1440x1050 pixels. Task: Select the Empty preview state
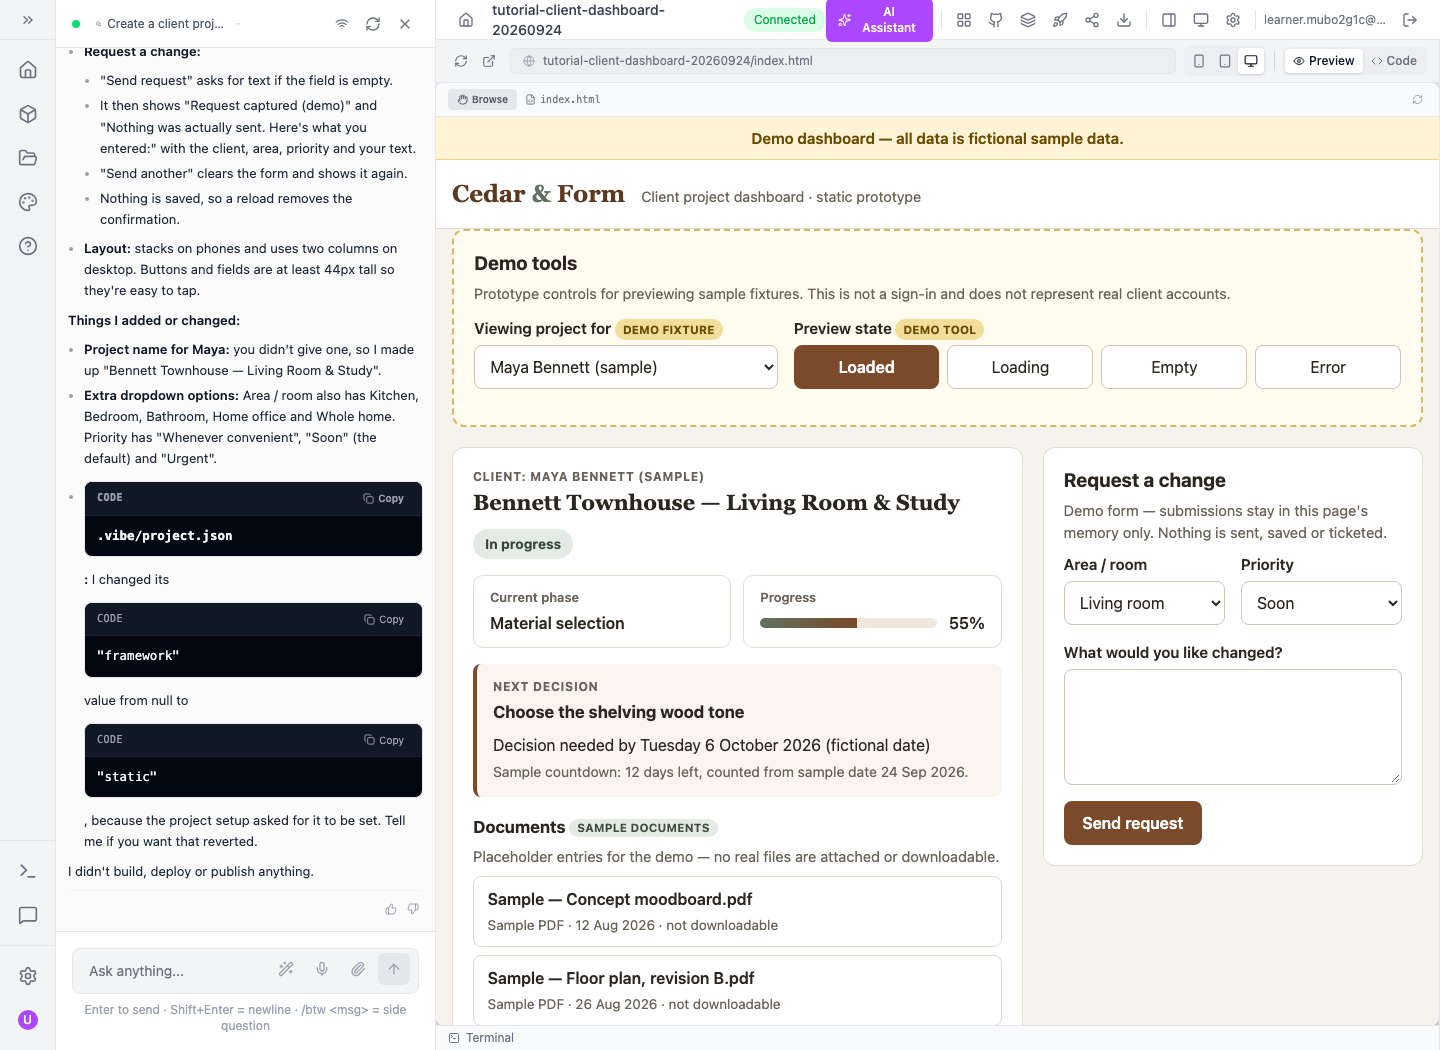click(1174, 367)
